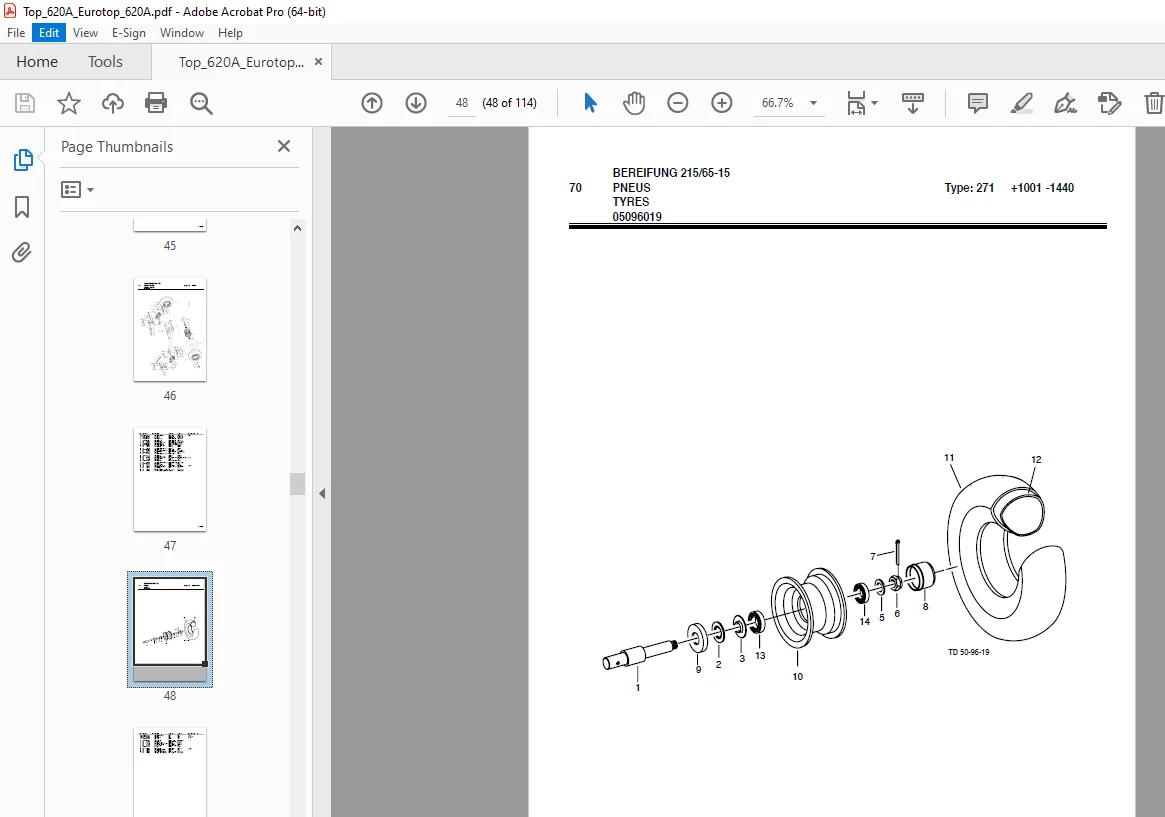
Task: Click the page number input field
Action: tap(461, 103)
